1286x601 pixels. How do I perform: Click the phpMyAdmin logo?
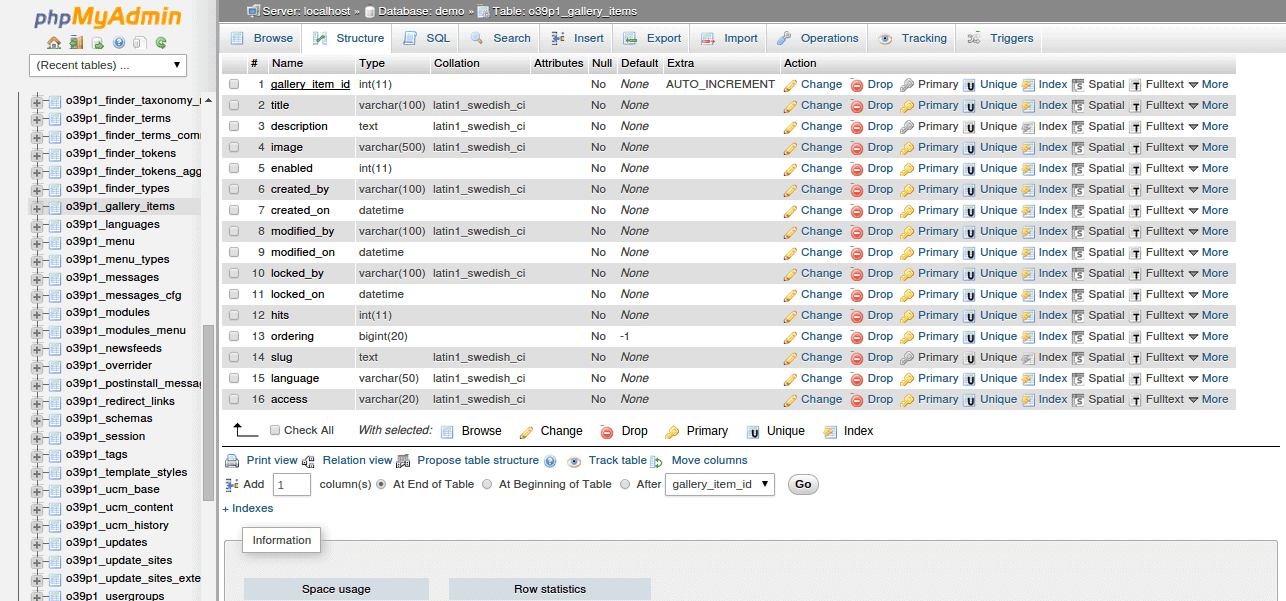[108, 17]
